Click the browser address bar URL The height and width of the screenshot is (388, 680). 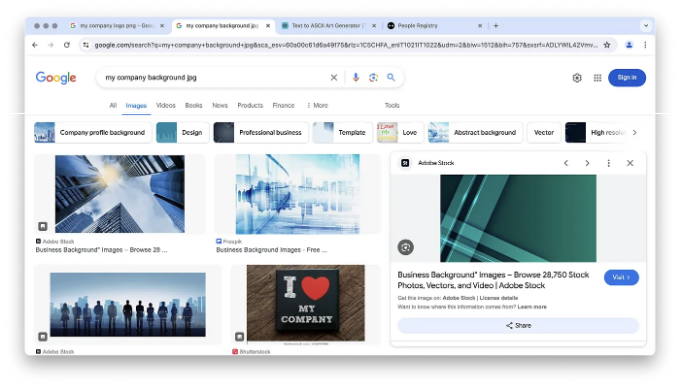pyautogui.click(x=346, y=45)
